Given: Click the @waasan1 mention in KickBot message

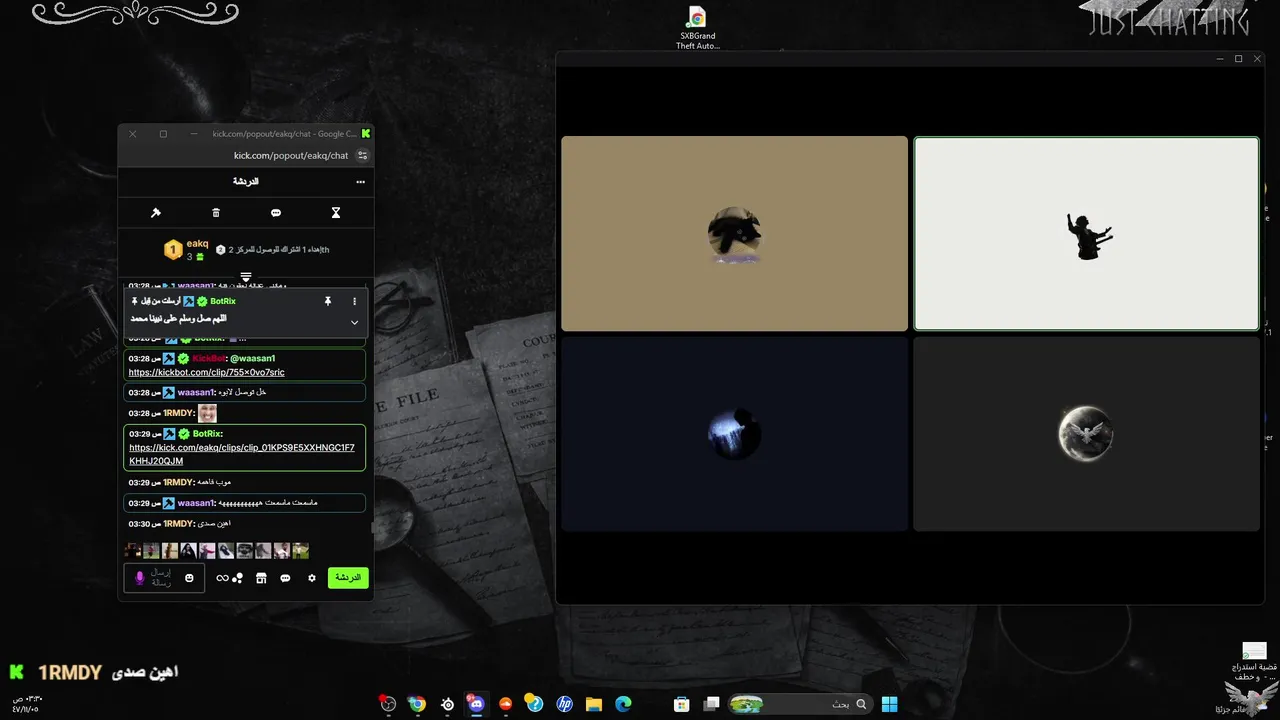Looking at the screenshot, I should (x=253, y=358).
